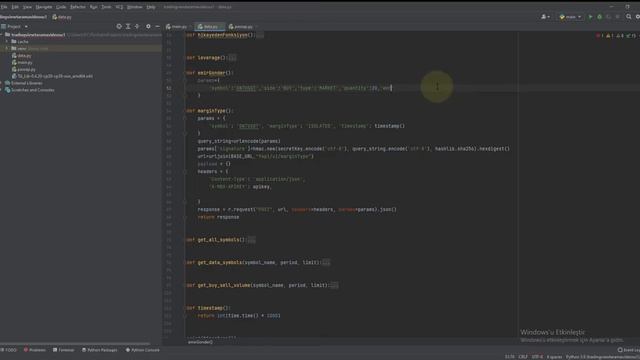Open the Window menu
Screen dimensions: 640x360
pos(135,7)
